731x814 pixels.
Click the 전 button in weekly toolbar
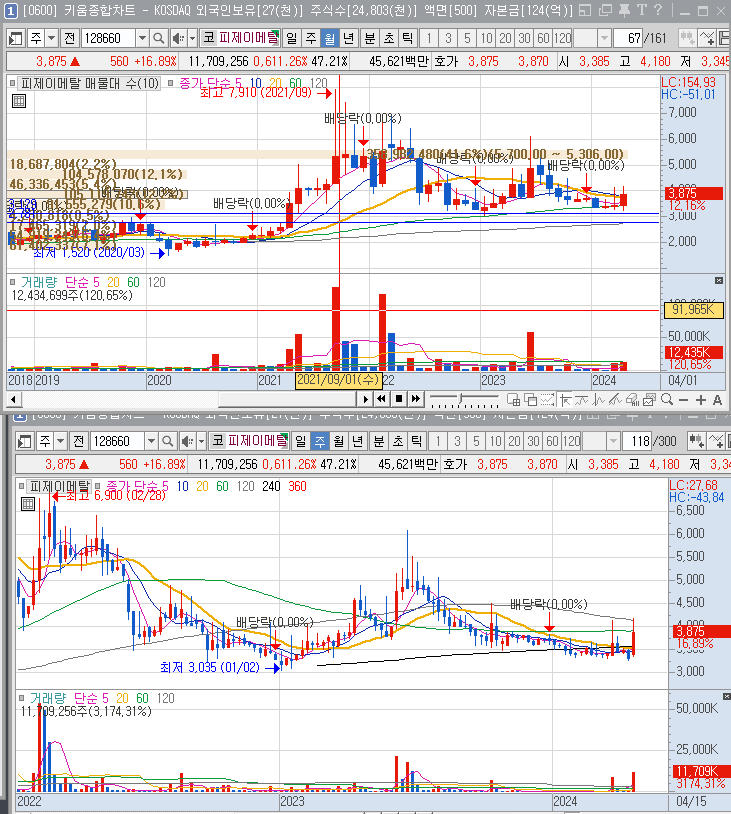(x=78, y=441)
